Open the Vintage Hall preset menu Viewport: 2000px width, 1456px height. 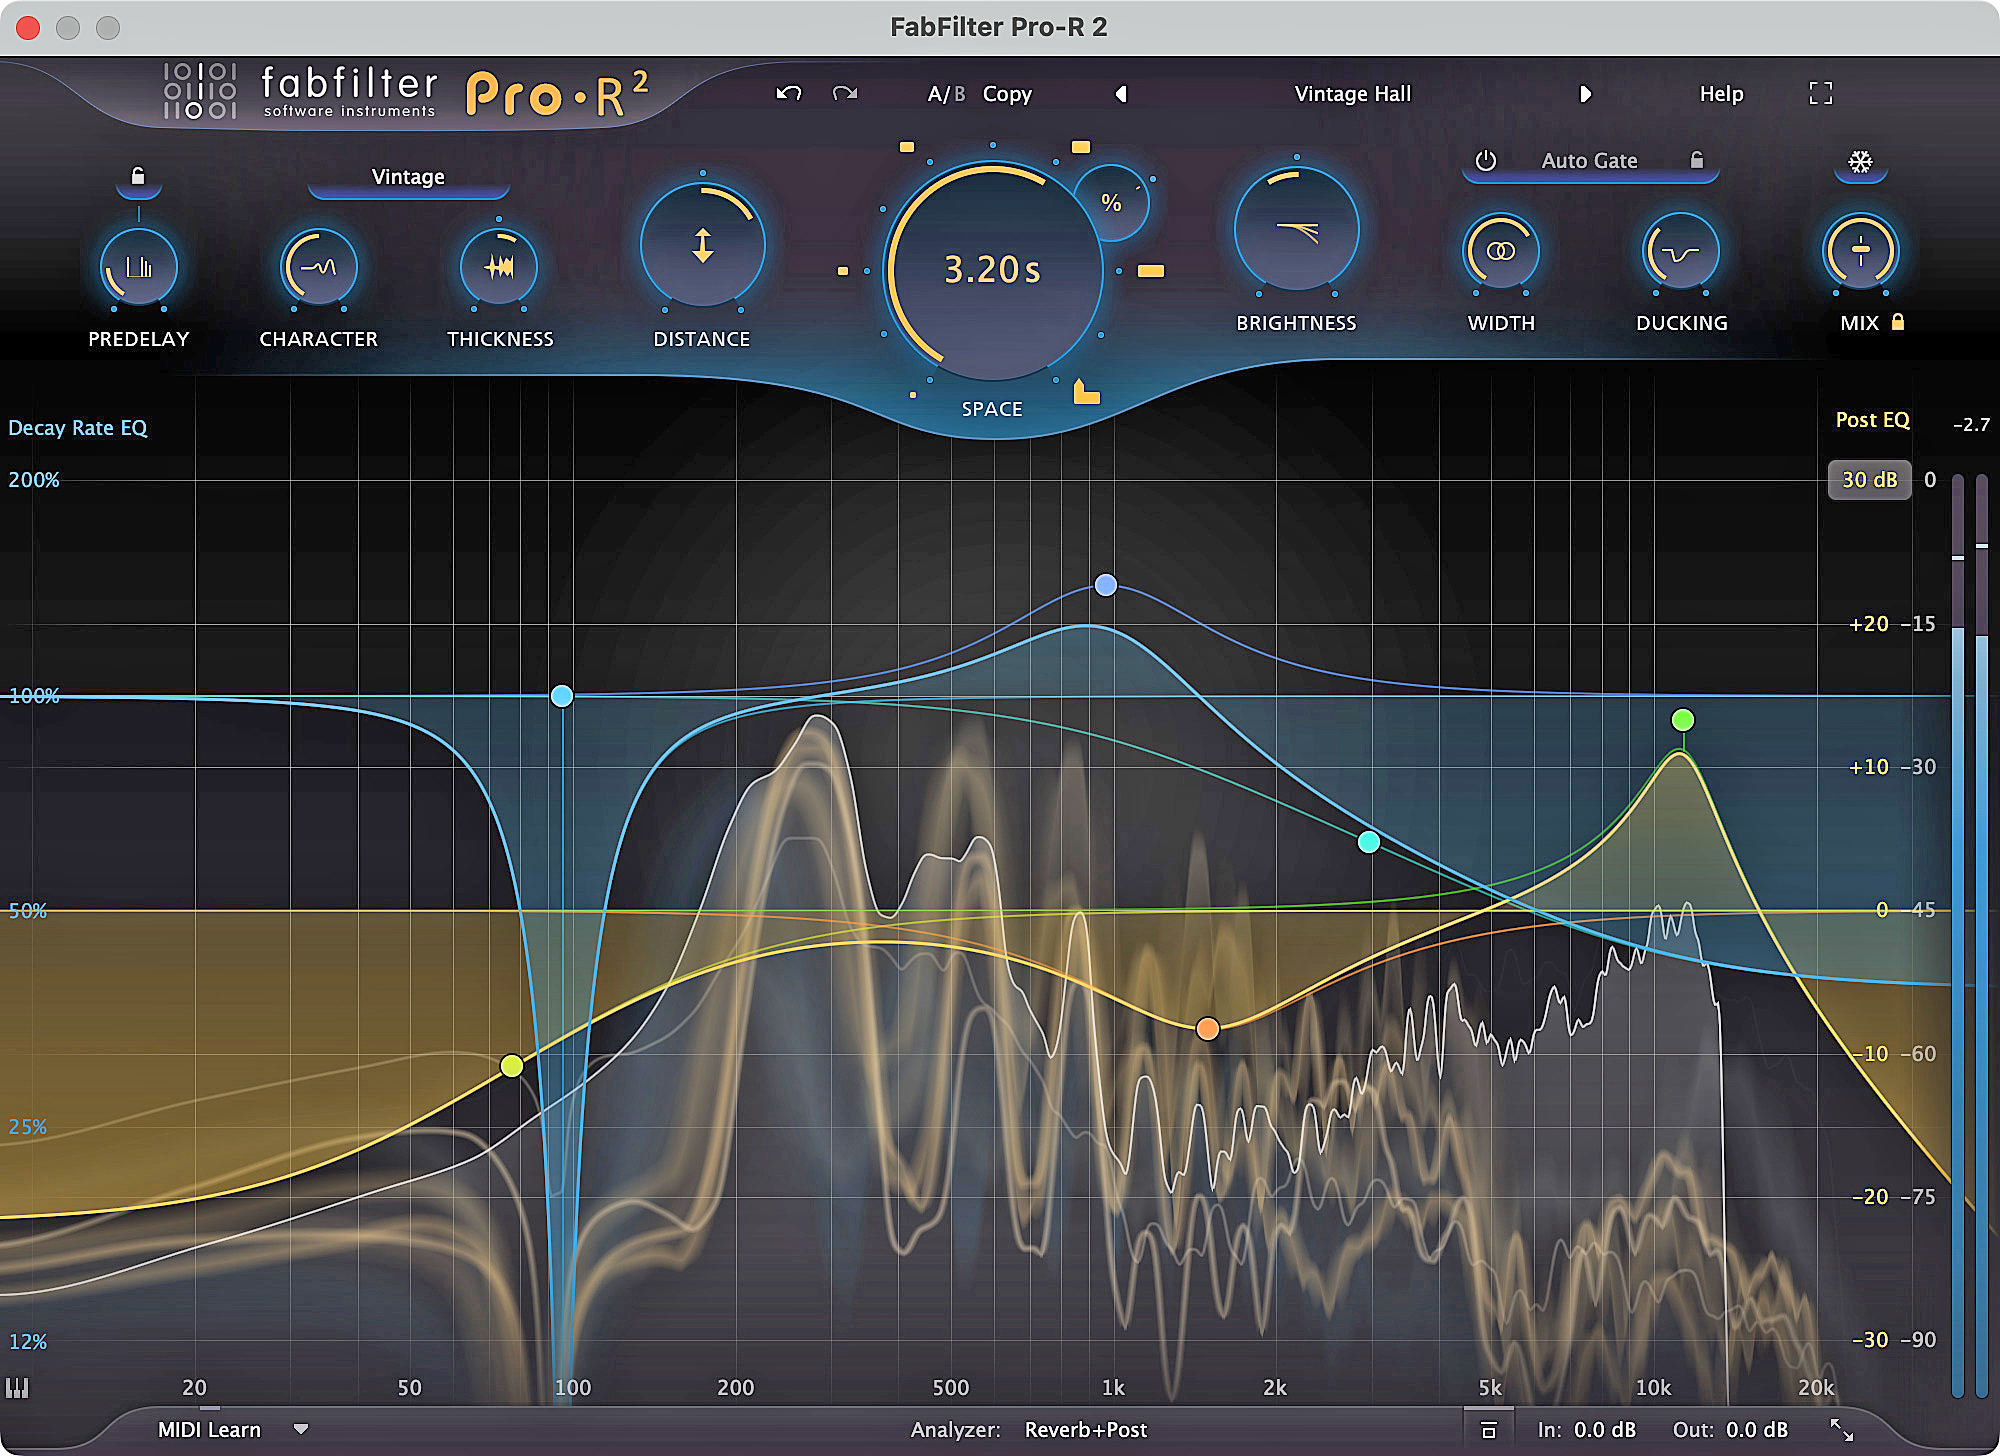click(1352, 94)
